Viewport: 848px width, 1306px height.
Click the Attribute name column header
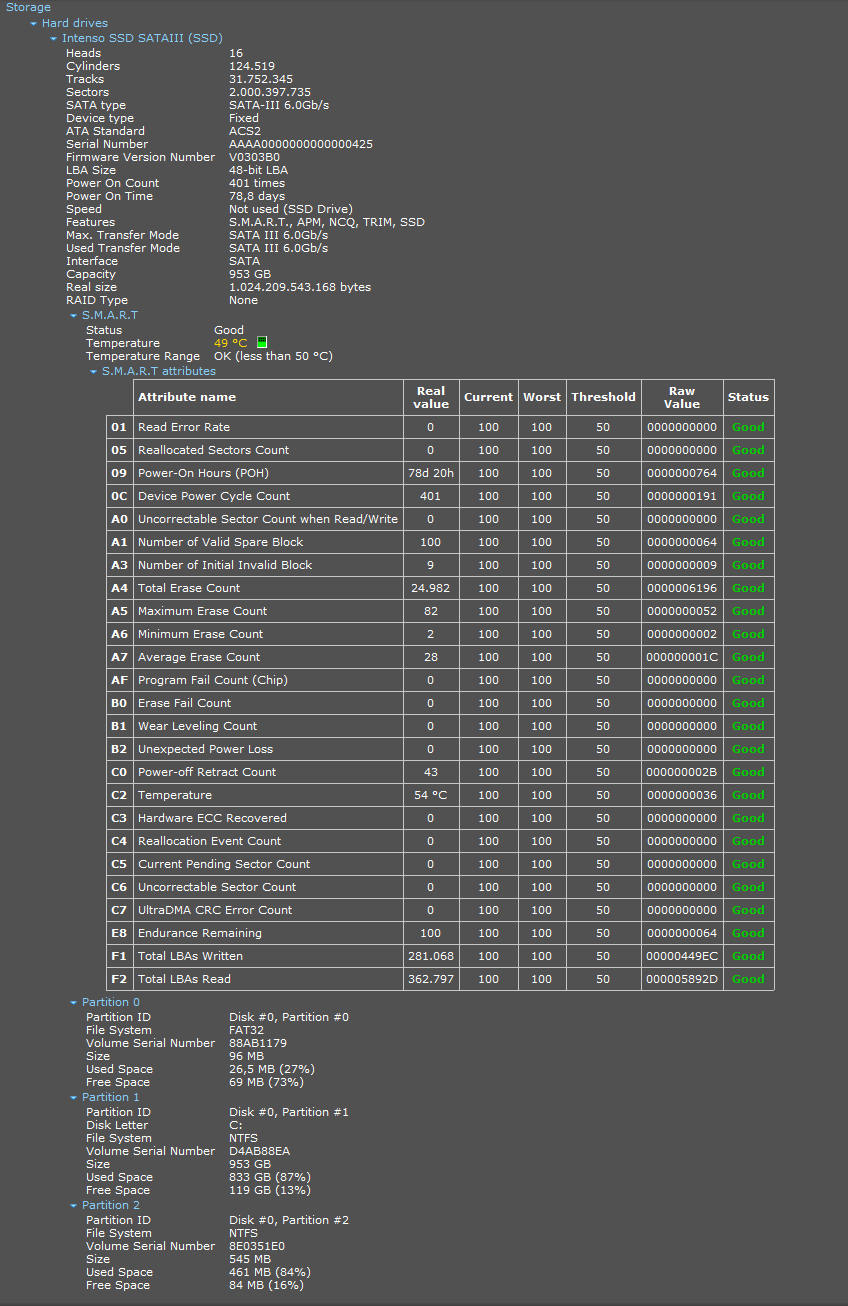coord(268,397)
